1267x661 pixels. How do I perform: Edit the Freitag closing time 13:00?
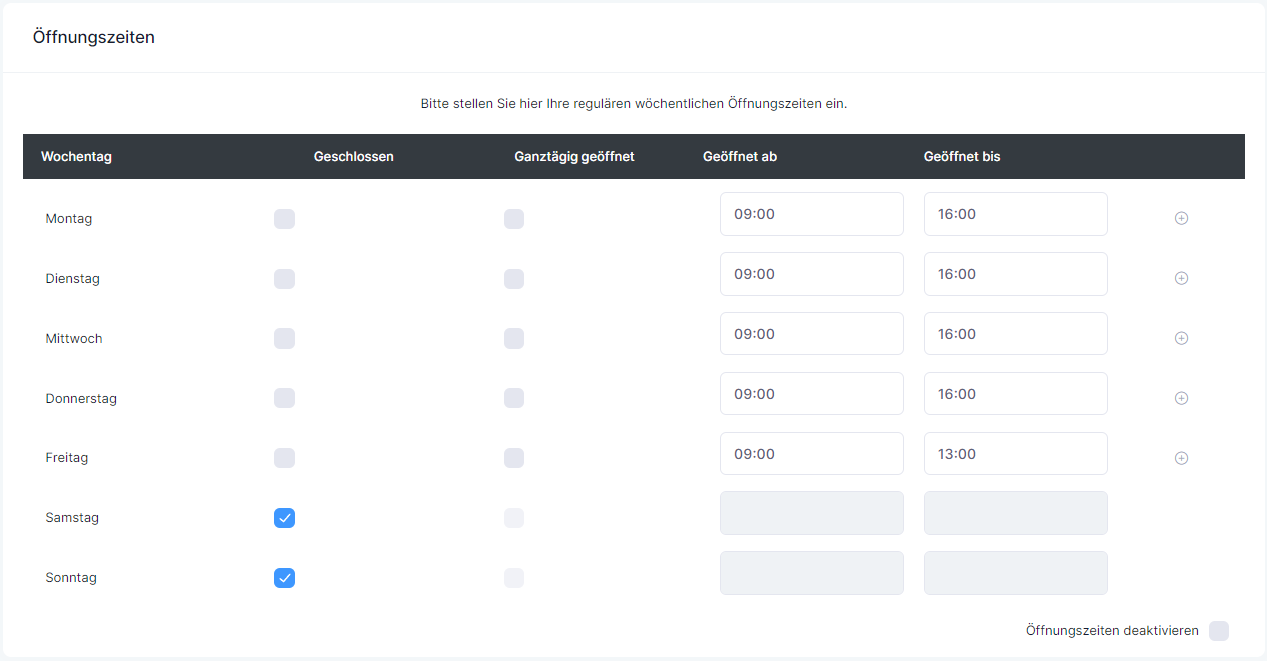point(1015,454)
